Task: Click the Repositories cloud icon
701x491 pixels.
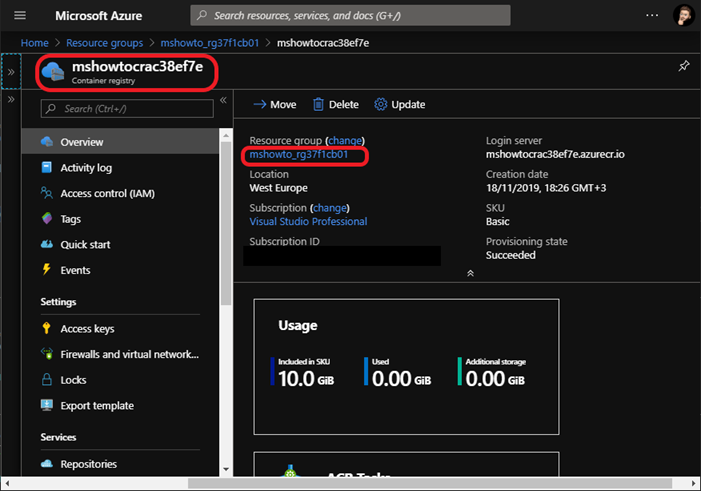Action: (x=46, y=464)
